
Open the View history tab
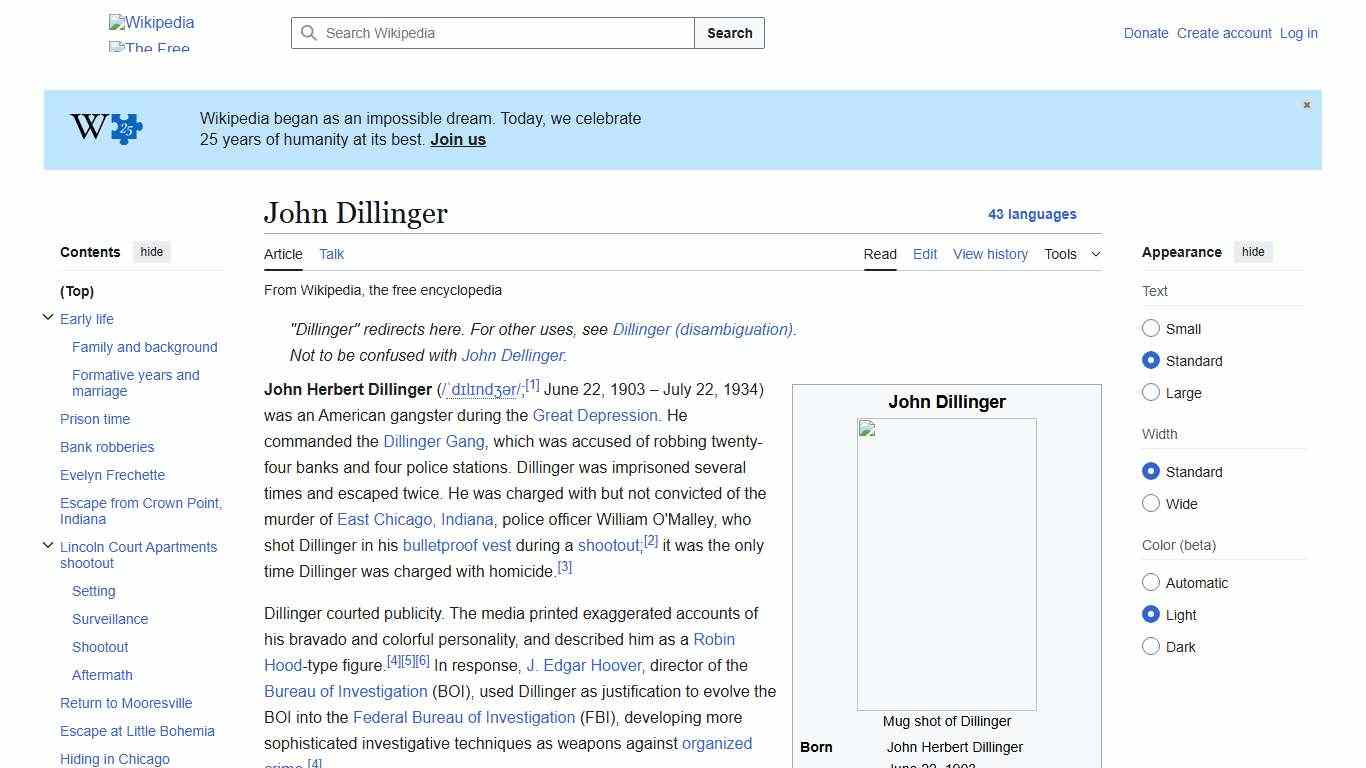[989, 254]
